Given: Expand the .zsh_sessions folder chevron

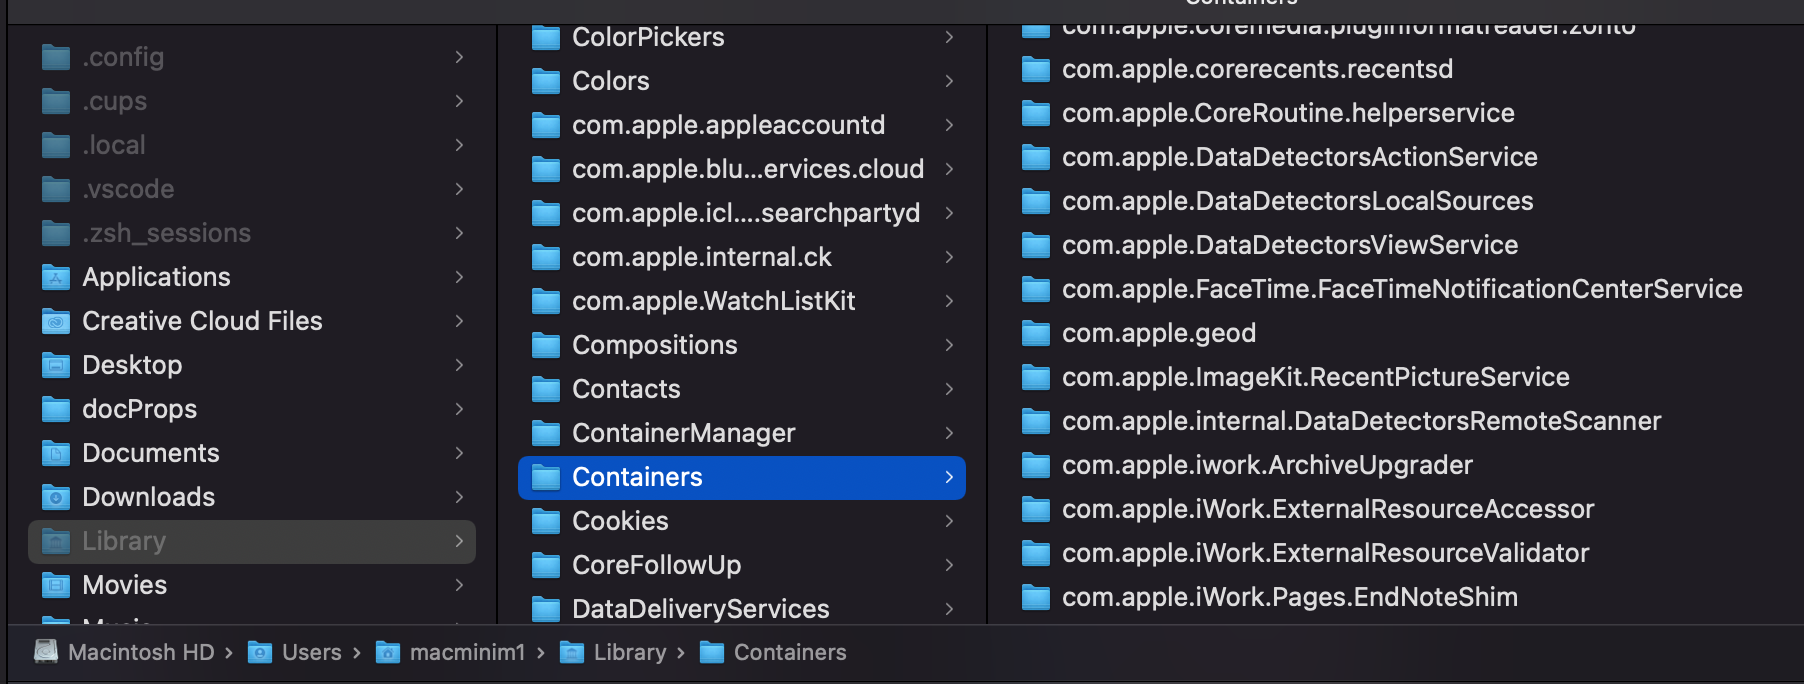Looking at the screenshot, I should (459, 233).
